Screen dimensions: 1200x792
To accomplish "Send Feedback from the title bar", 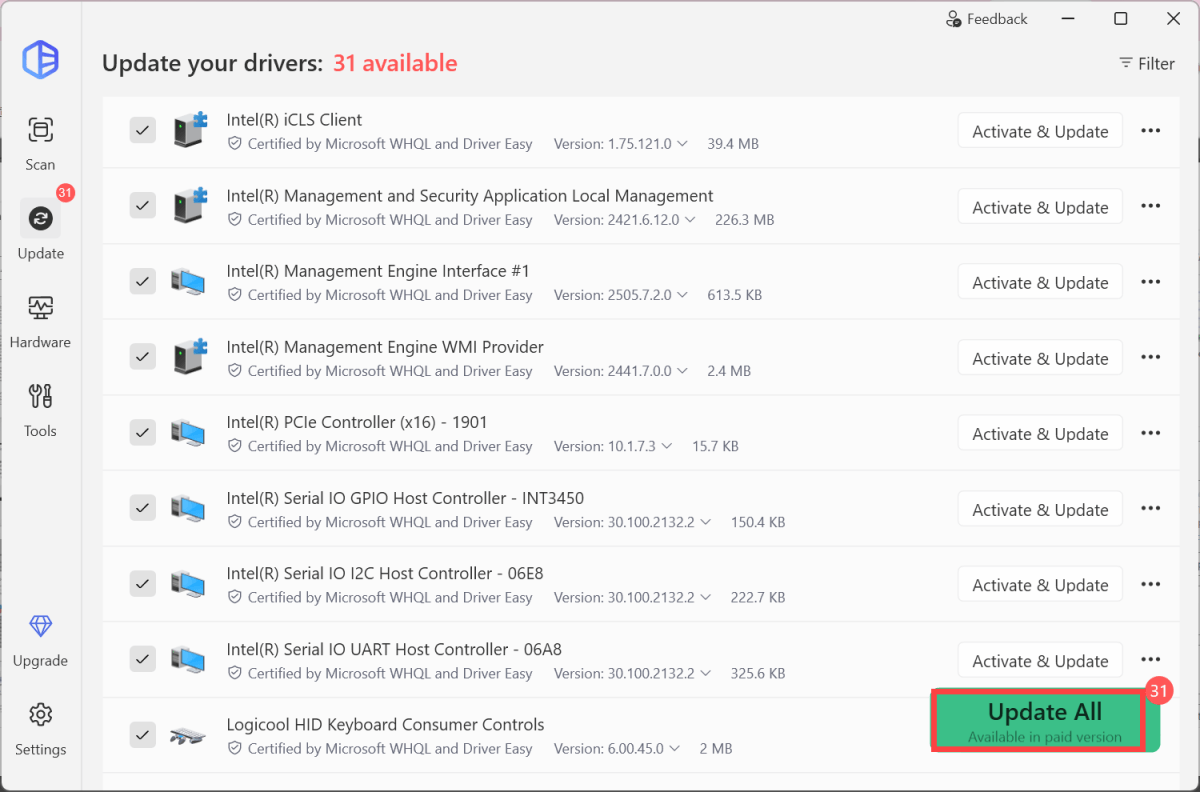I will tap(986, 19).
